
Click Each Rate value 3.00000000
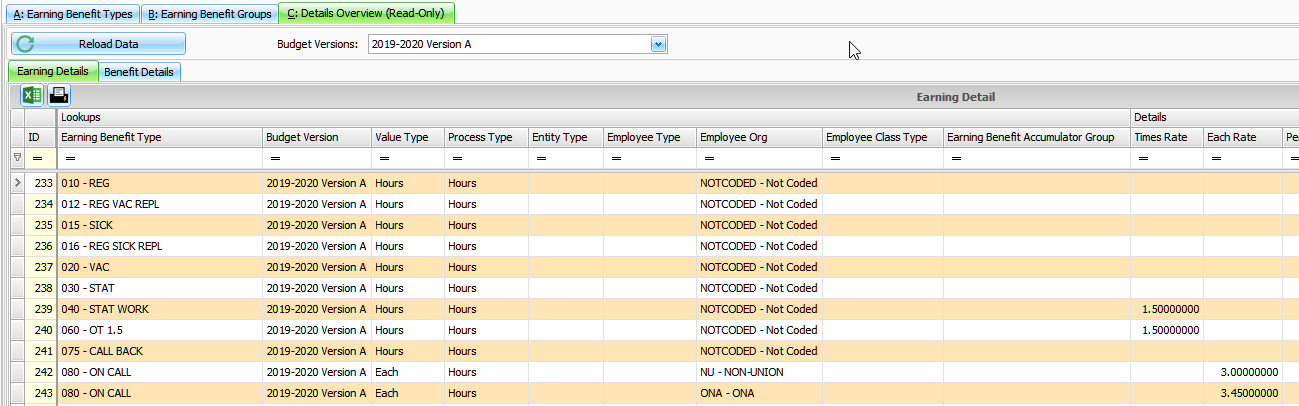[1243, 372]
